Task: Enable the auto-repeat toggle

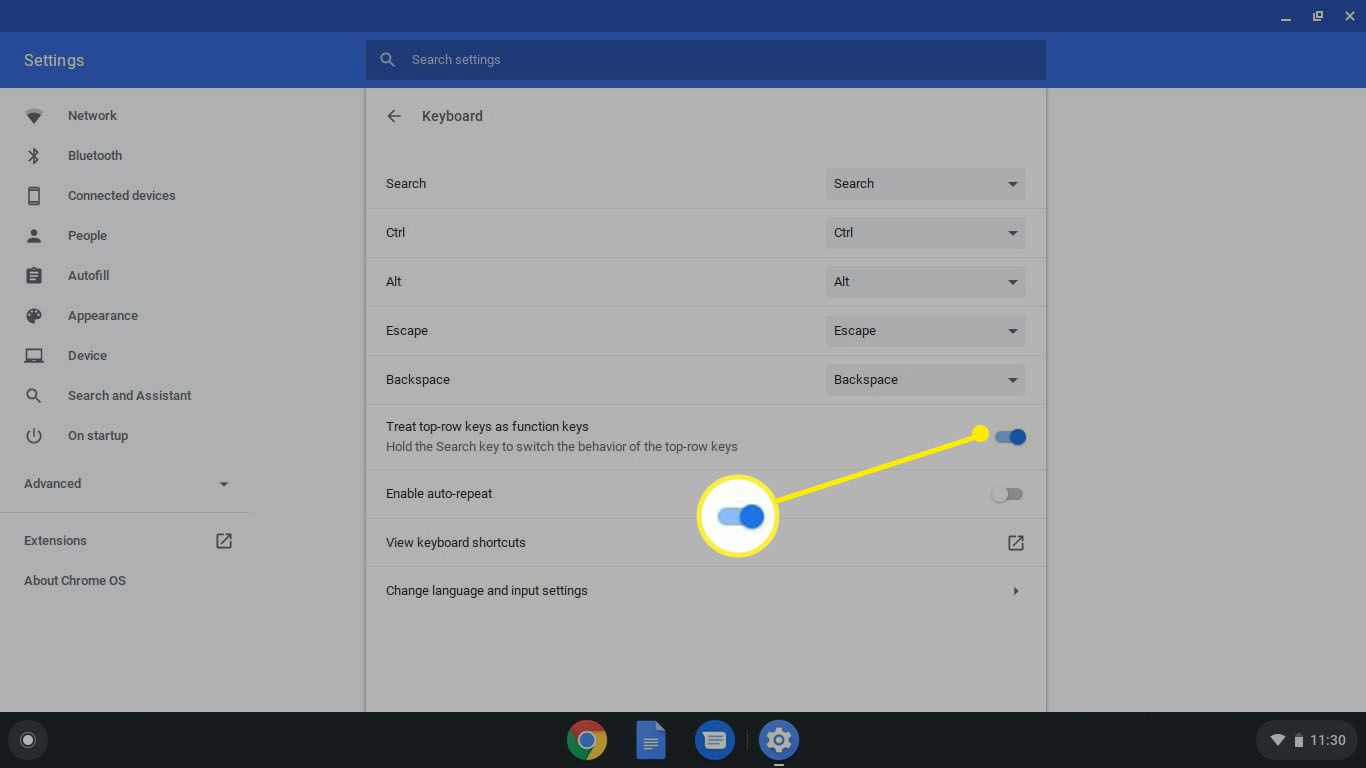Action: tap(1007, 494)
